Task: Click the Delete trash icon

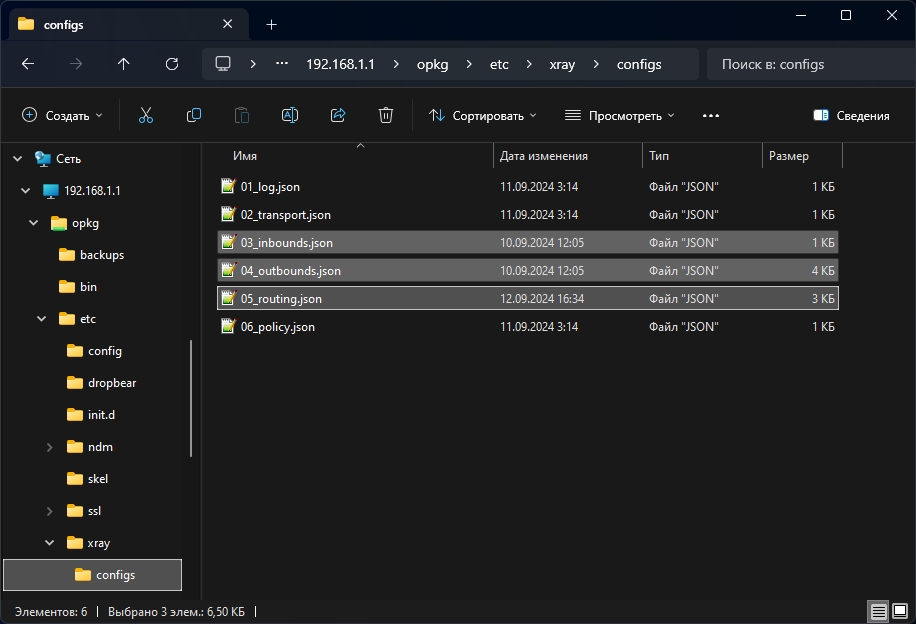Action: point(386,116)
